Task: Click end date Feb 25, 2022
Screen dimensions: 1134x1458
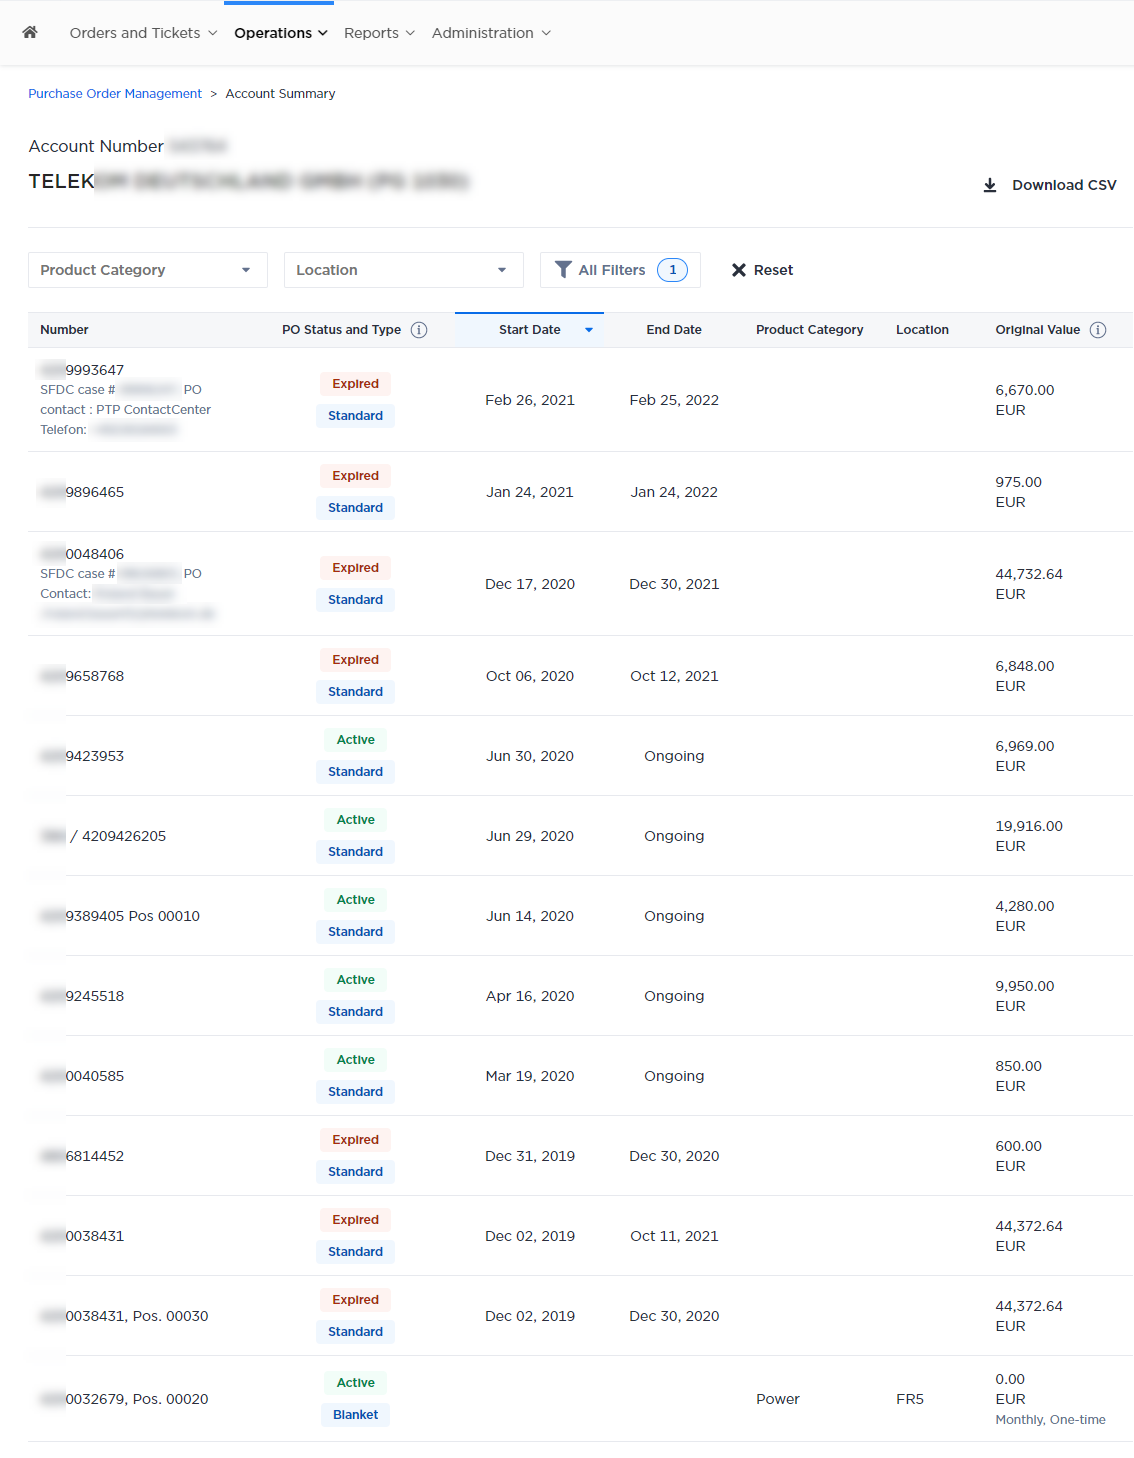Action: point(674,400)
